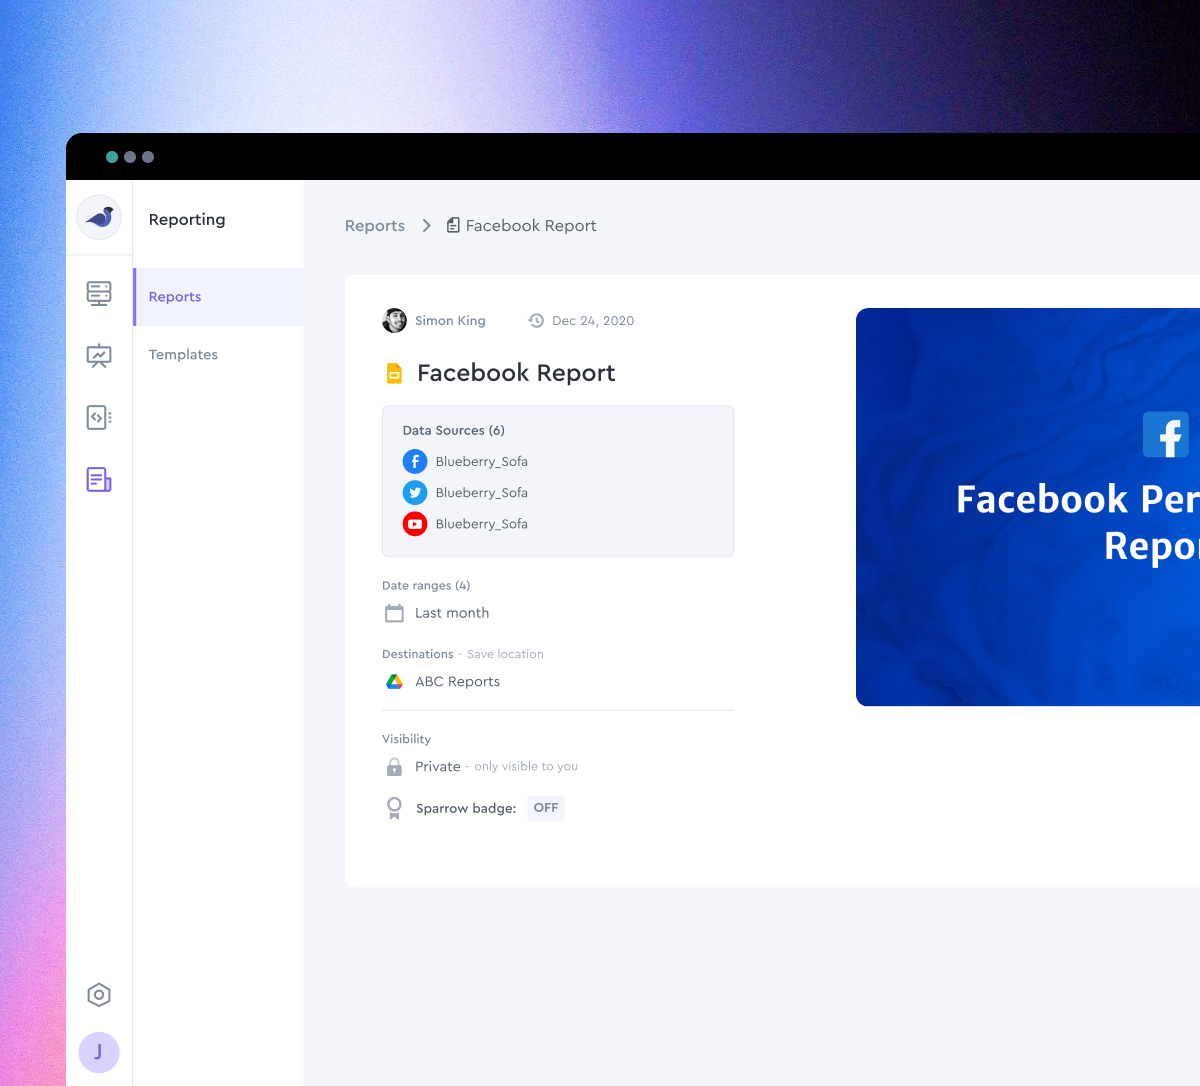The image size is (1200, 1086).
Task: Click the Google Drive icon
Action: [x=394, y=681]
